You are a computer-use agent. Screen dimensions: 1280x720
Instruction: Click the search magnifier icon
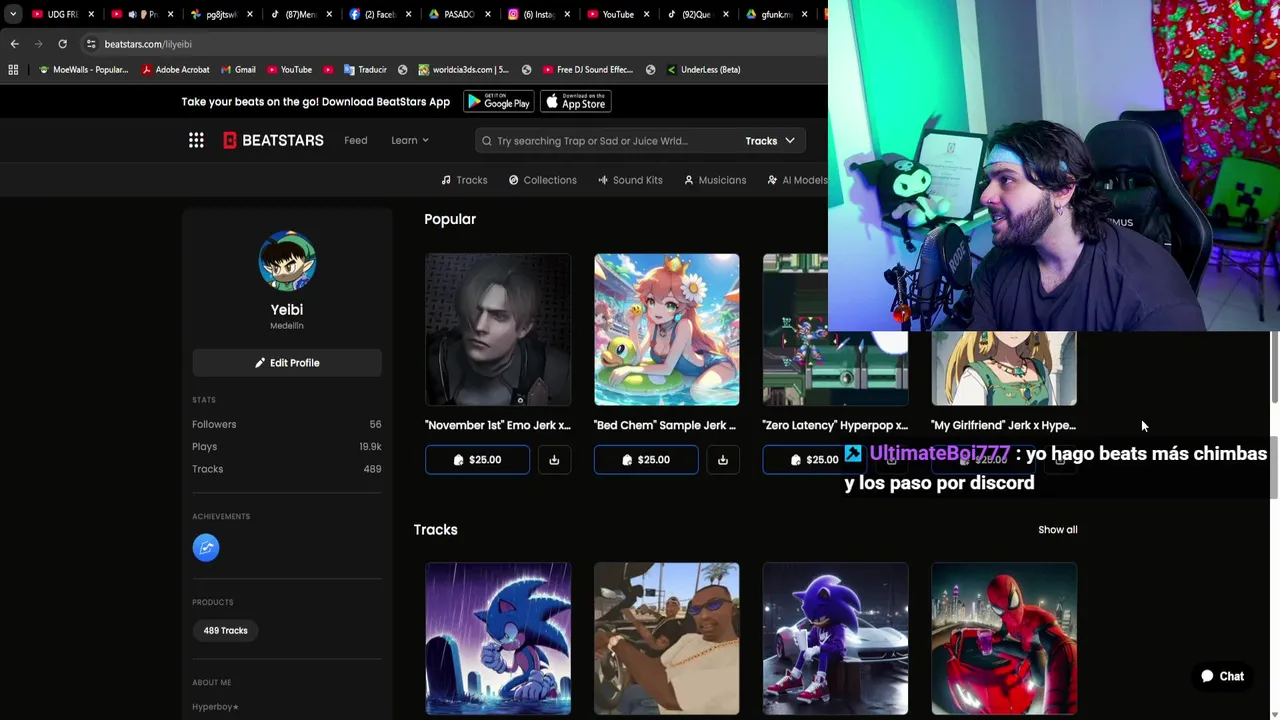(x=487, y=141)
